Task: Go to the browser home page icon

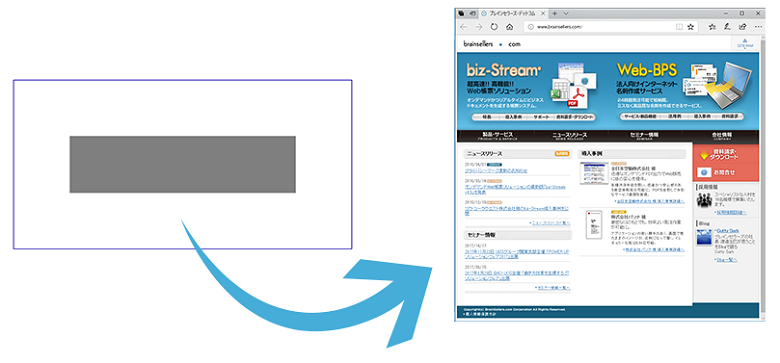Action: click(509, 27)
